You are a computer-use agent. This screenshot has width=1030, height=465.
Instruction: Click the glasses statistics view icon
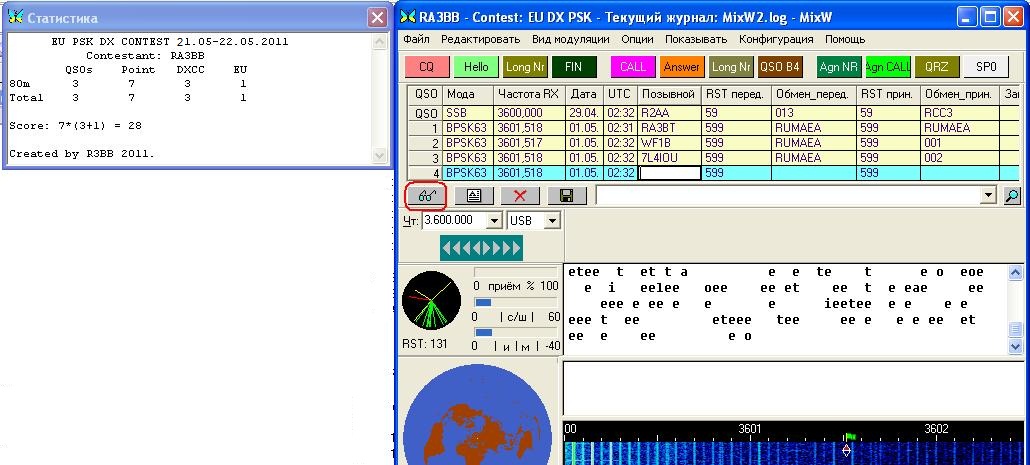pos(426,195)
